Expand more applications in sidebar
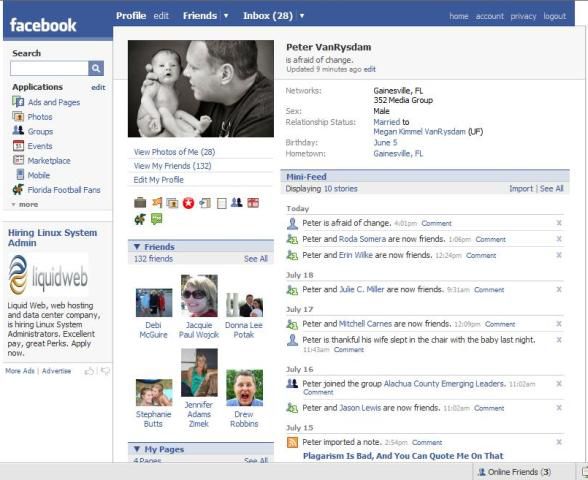 coord(25,204)
